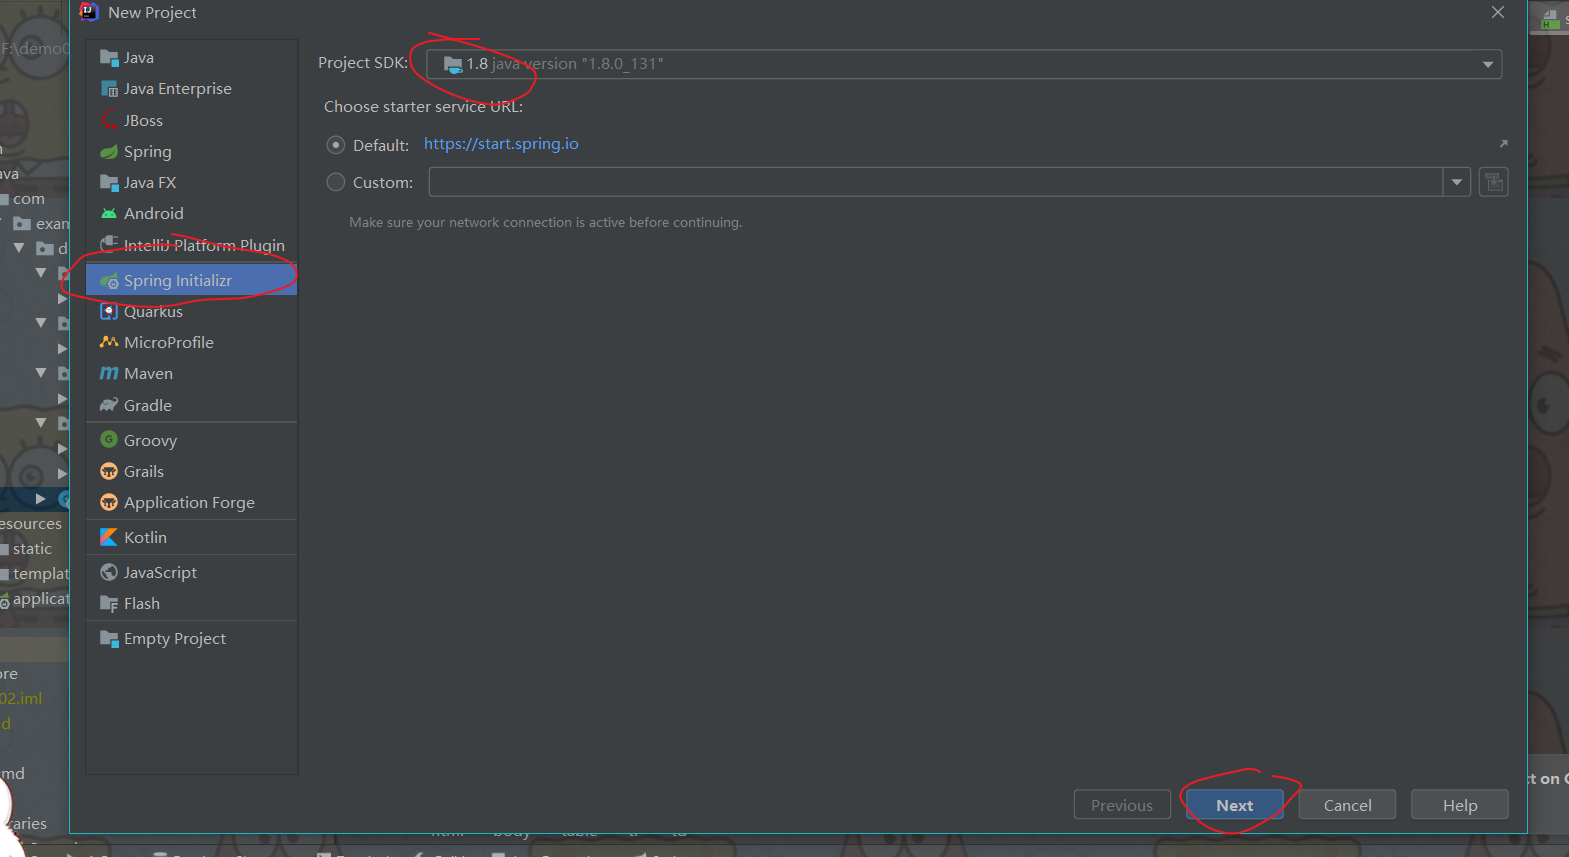The image size is (1569, 857).
Task: Select 'com' package in background project tree
Action: [28, 198]
